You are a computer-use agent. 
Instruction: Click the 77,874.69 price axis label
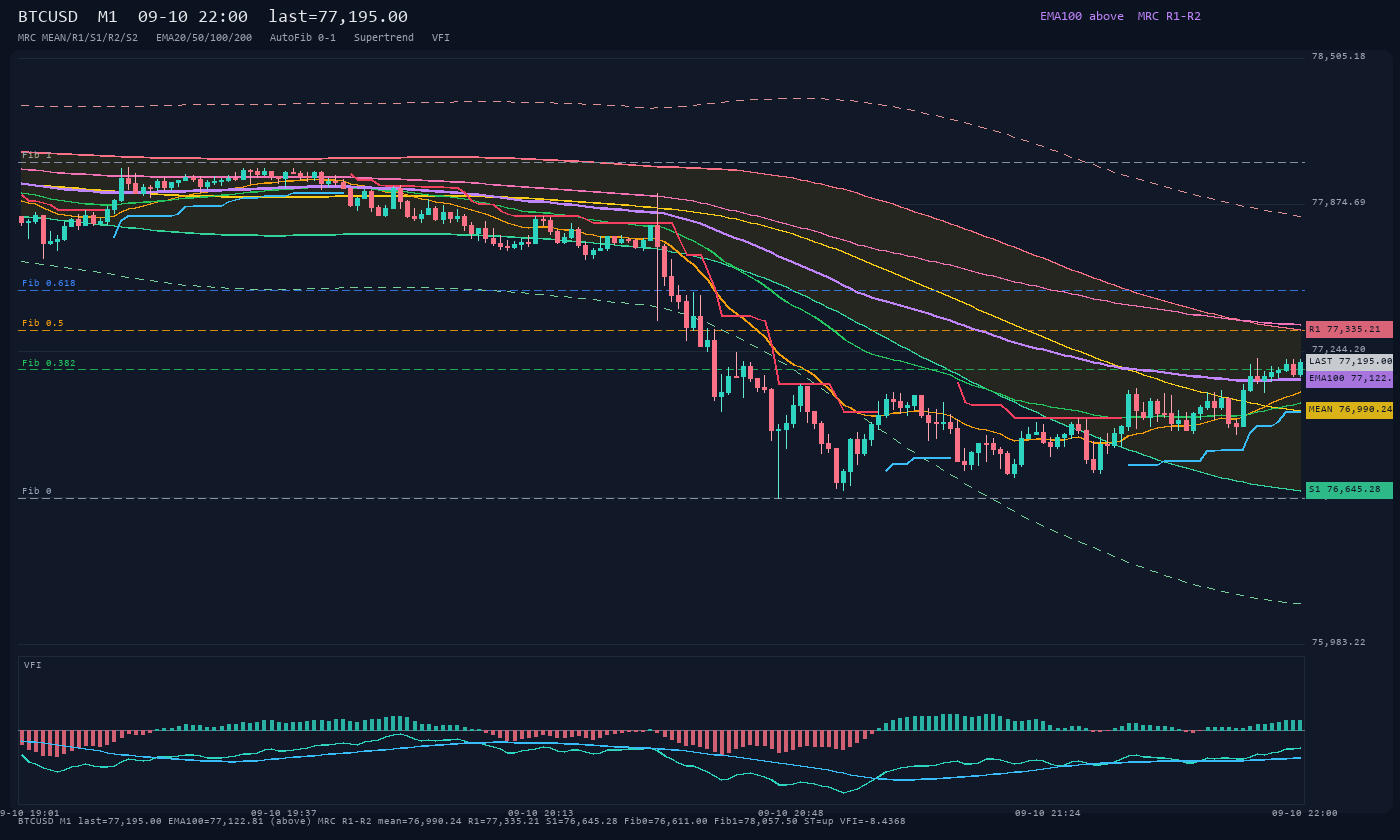pyautogui.click(x=1338, y=202)
